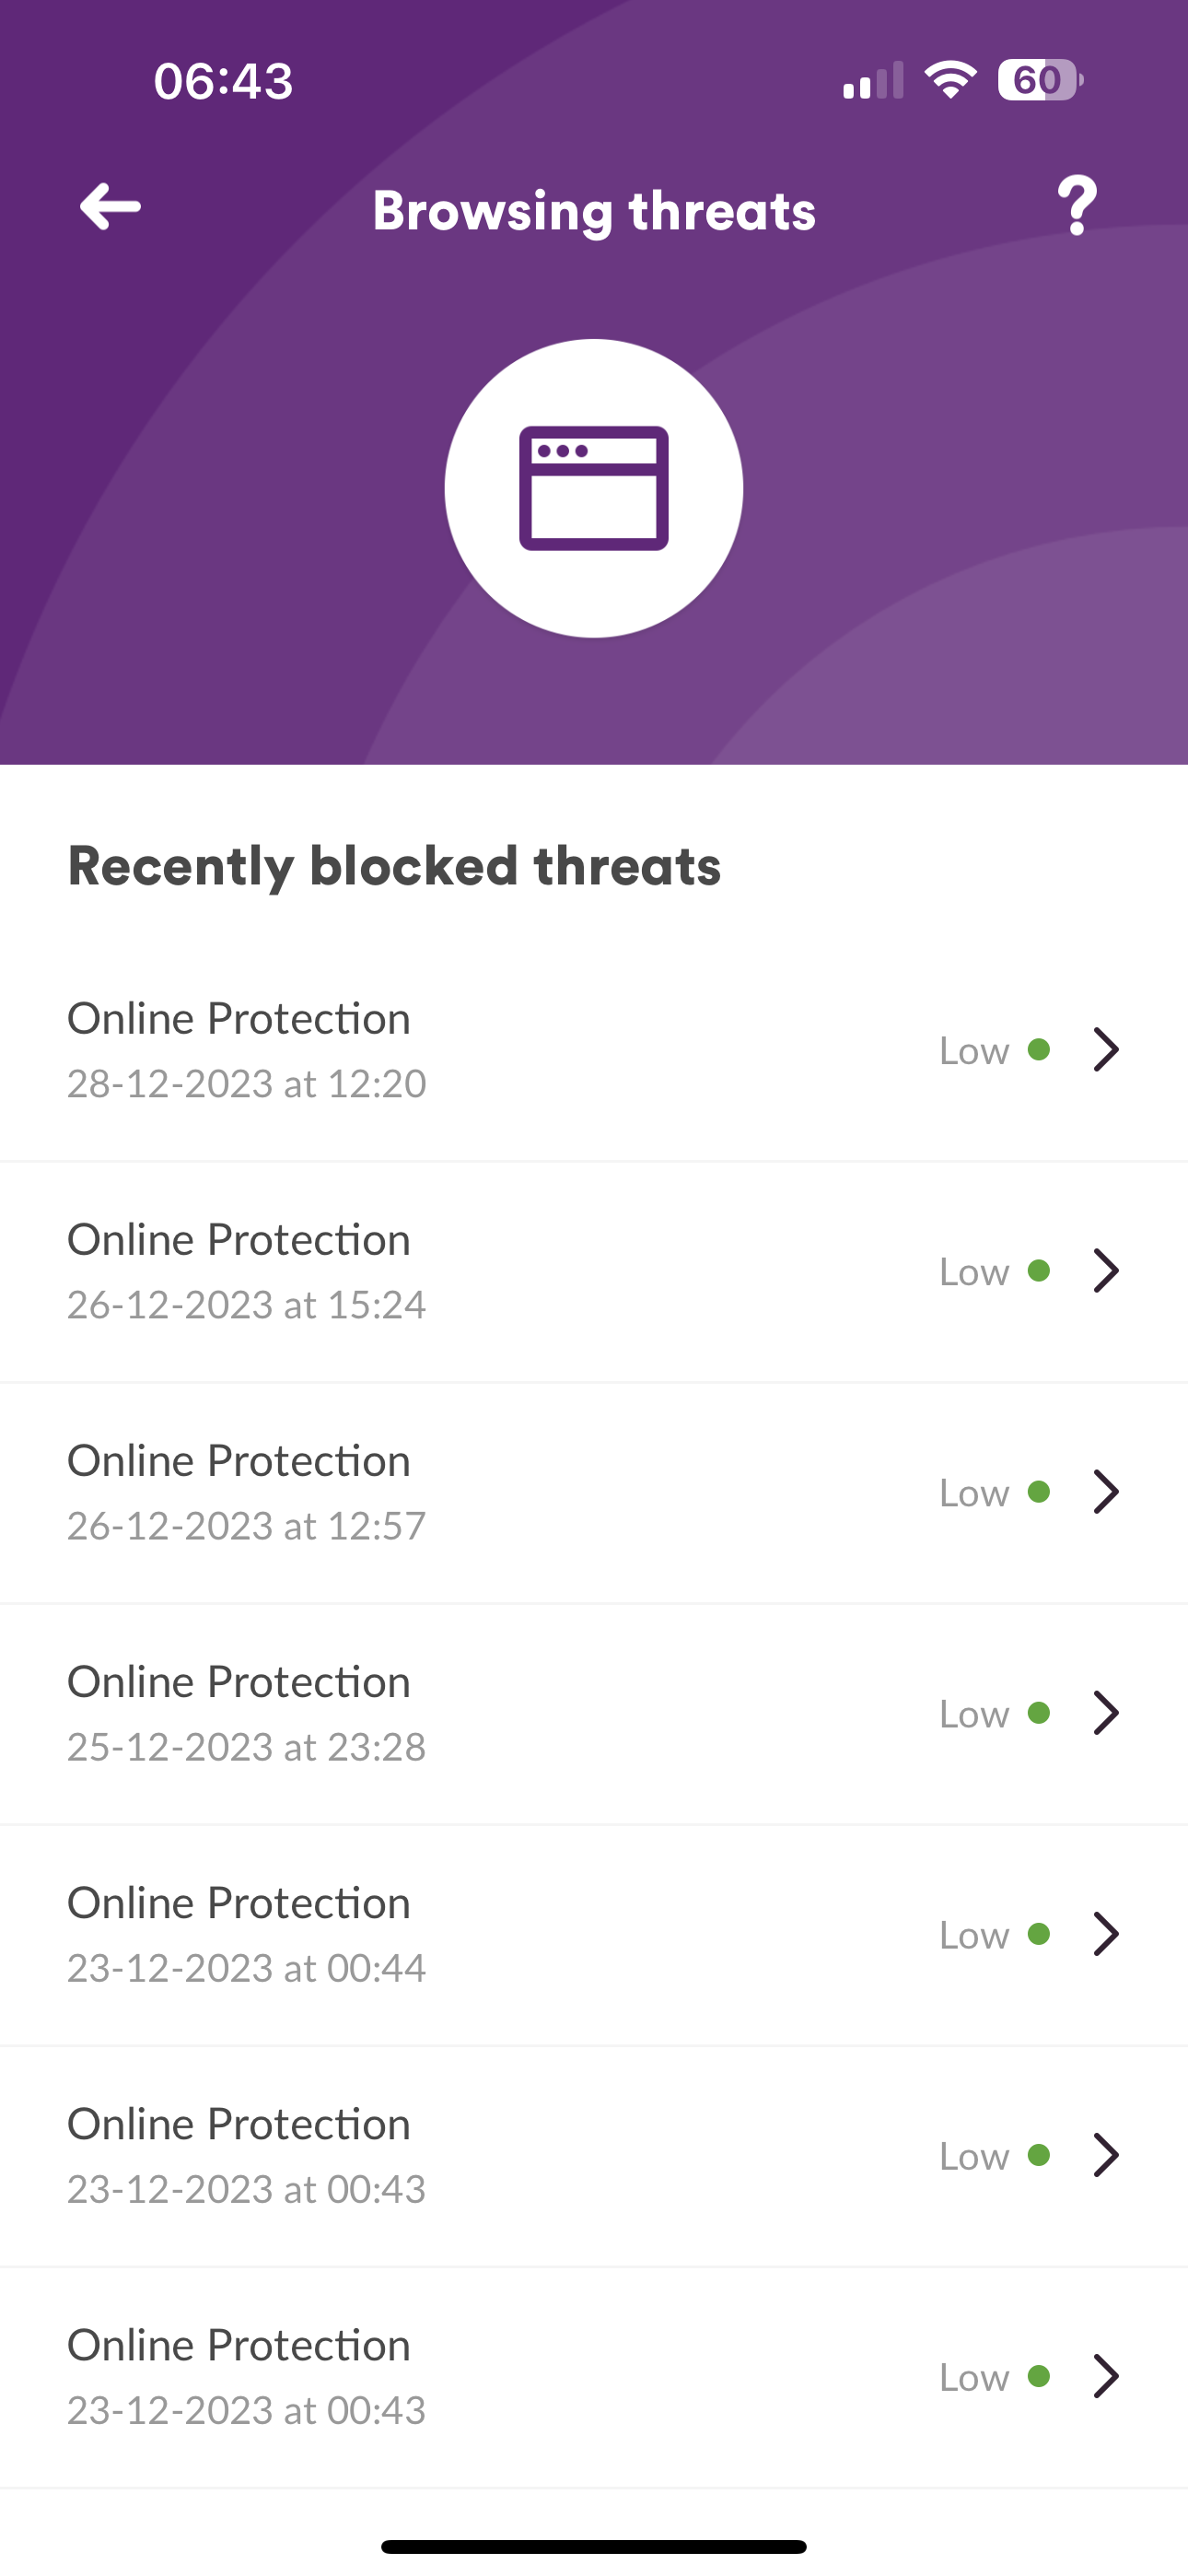Expand the 28-12-2023 at 12:20 threat chevron
Image resolution: width=1188 pixels, height=2576 pixels.
[x=1106, y=1049]
